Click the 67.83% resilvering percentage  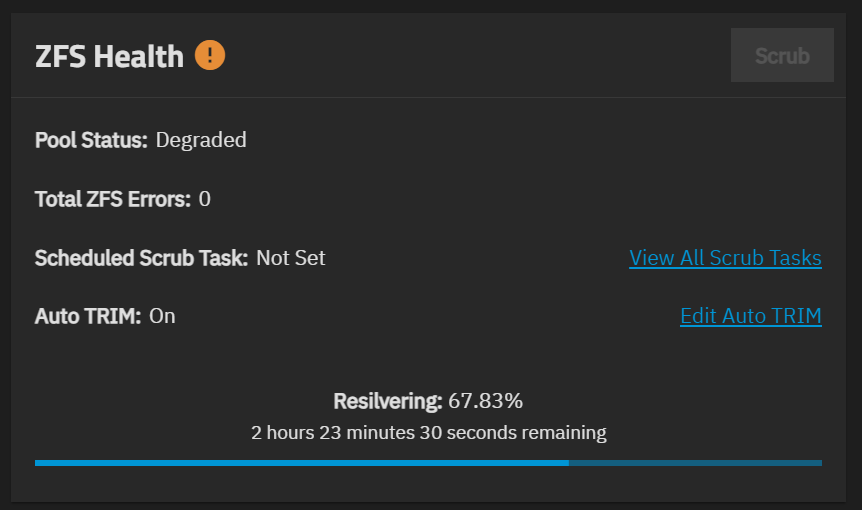[x=485, y=401]
